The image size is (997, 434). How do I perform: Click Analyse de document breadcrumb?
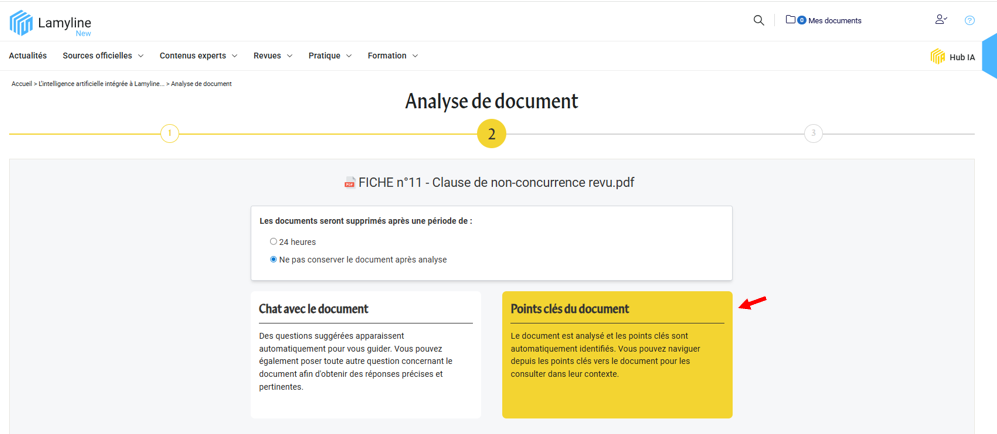202,84
